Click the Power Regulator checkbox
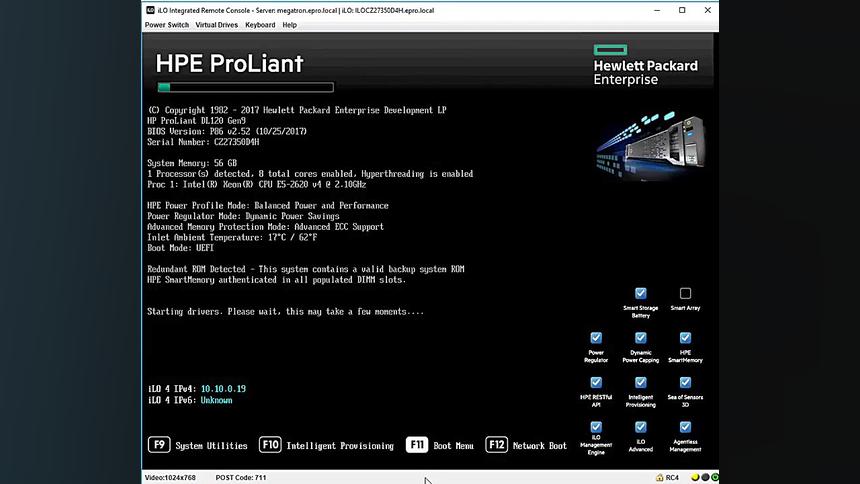This screenshot has height=484, width=860. [596, 337]
